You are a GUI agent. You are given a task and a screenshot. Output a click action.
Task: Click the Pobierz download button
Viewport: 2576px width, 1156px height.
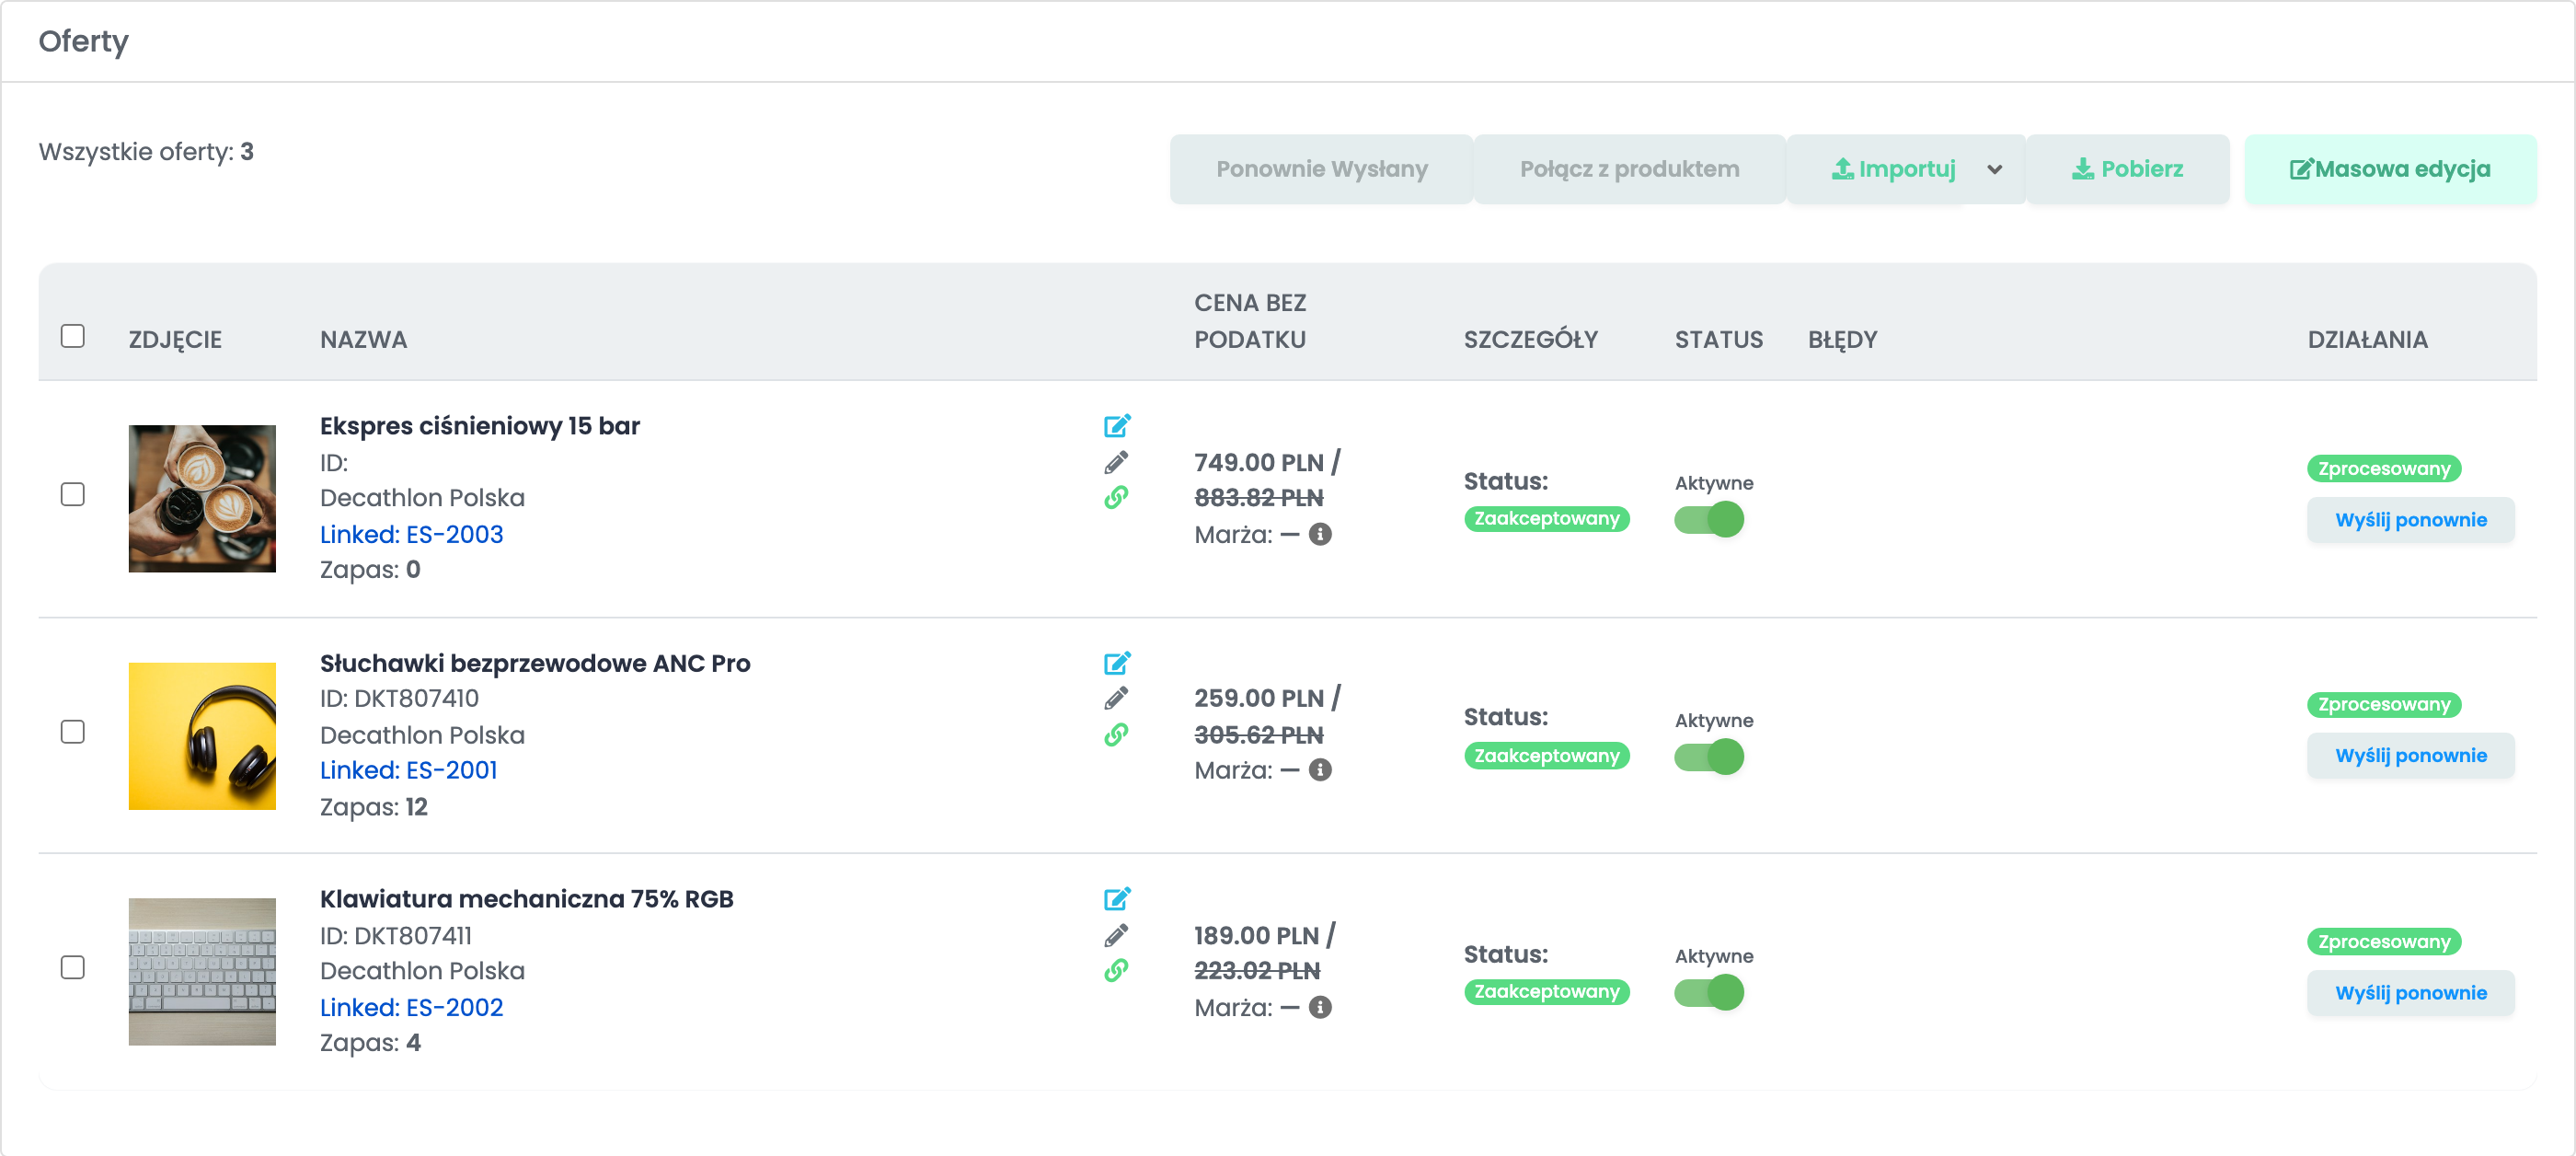pos(2128,170)
